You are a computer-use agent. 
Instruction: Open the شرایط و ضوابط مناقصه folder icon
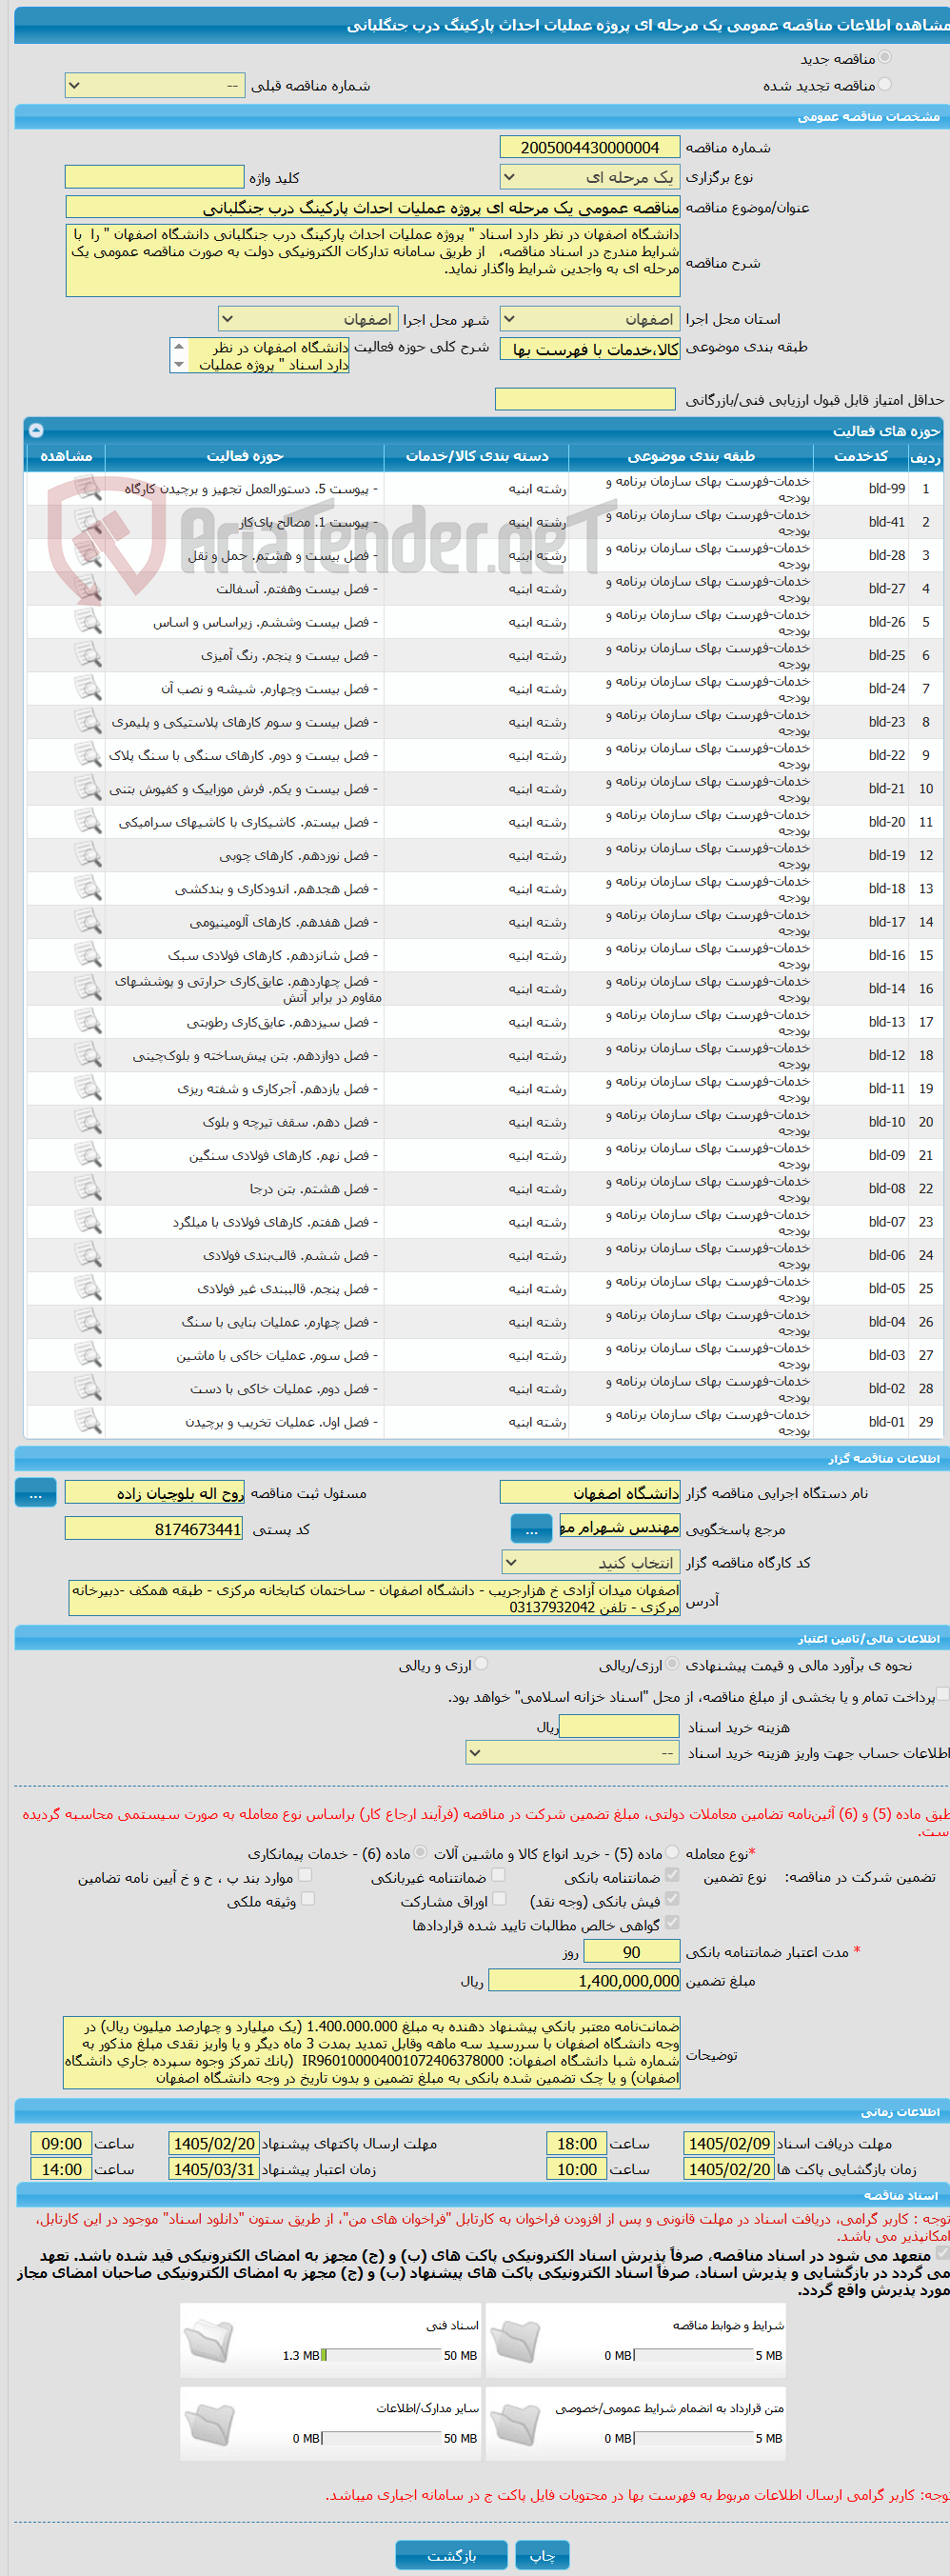coord(515,2342)
